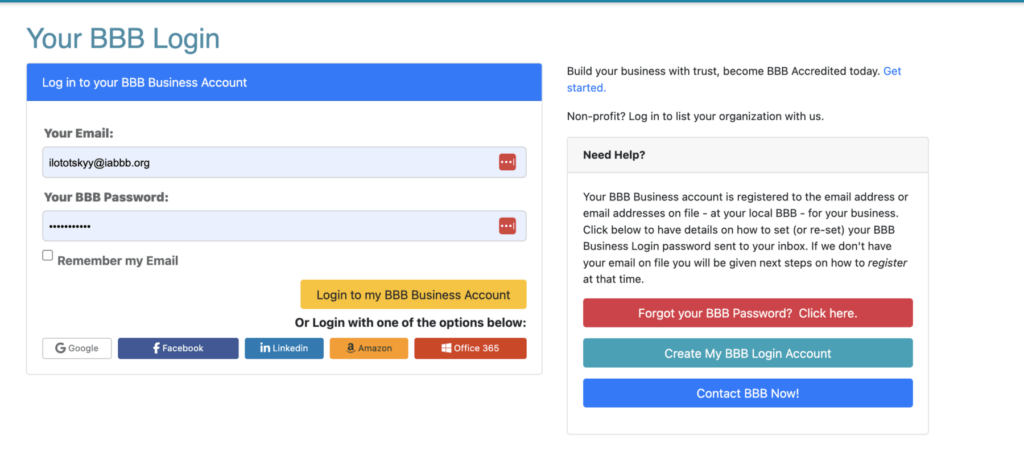Click the Your Email: label
Viewport: 1024px width, 451px height.
(x=79, y=134)
